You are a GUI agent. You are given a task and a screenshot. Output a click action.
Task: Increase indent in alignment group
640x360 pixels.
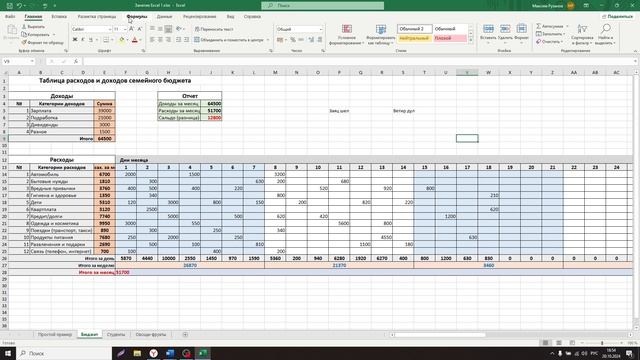187,40
